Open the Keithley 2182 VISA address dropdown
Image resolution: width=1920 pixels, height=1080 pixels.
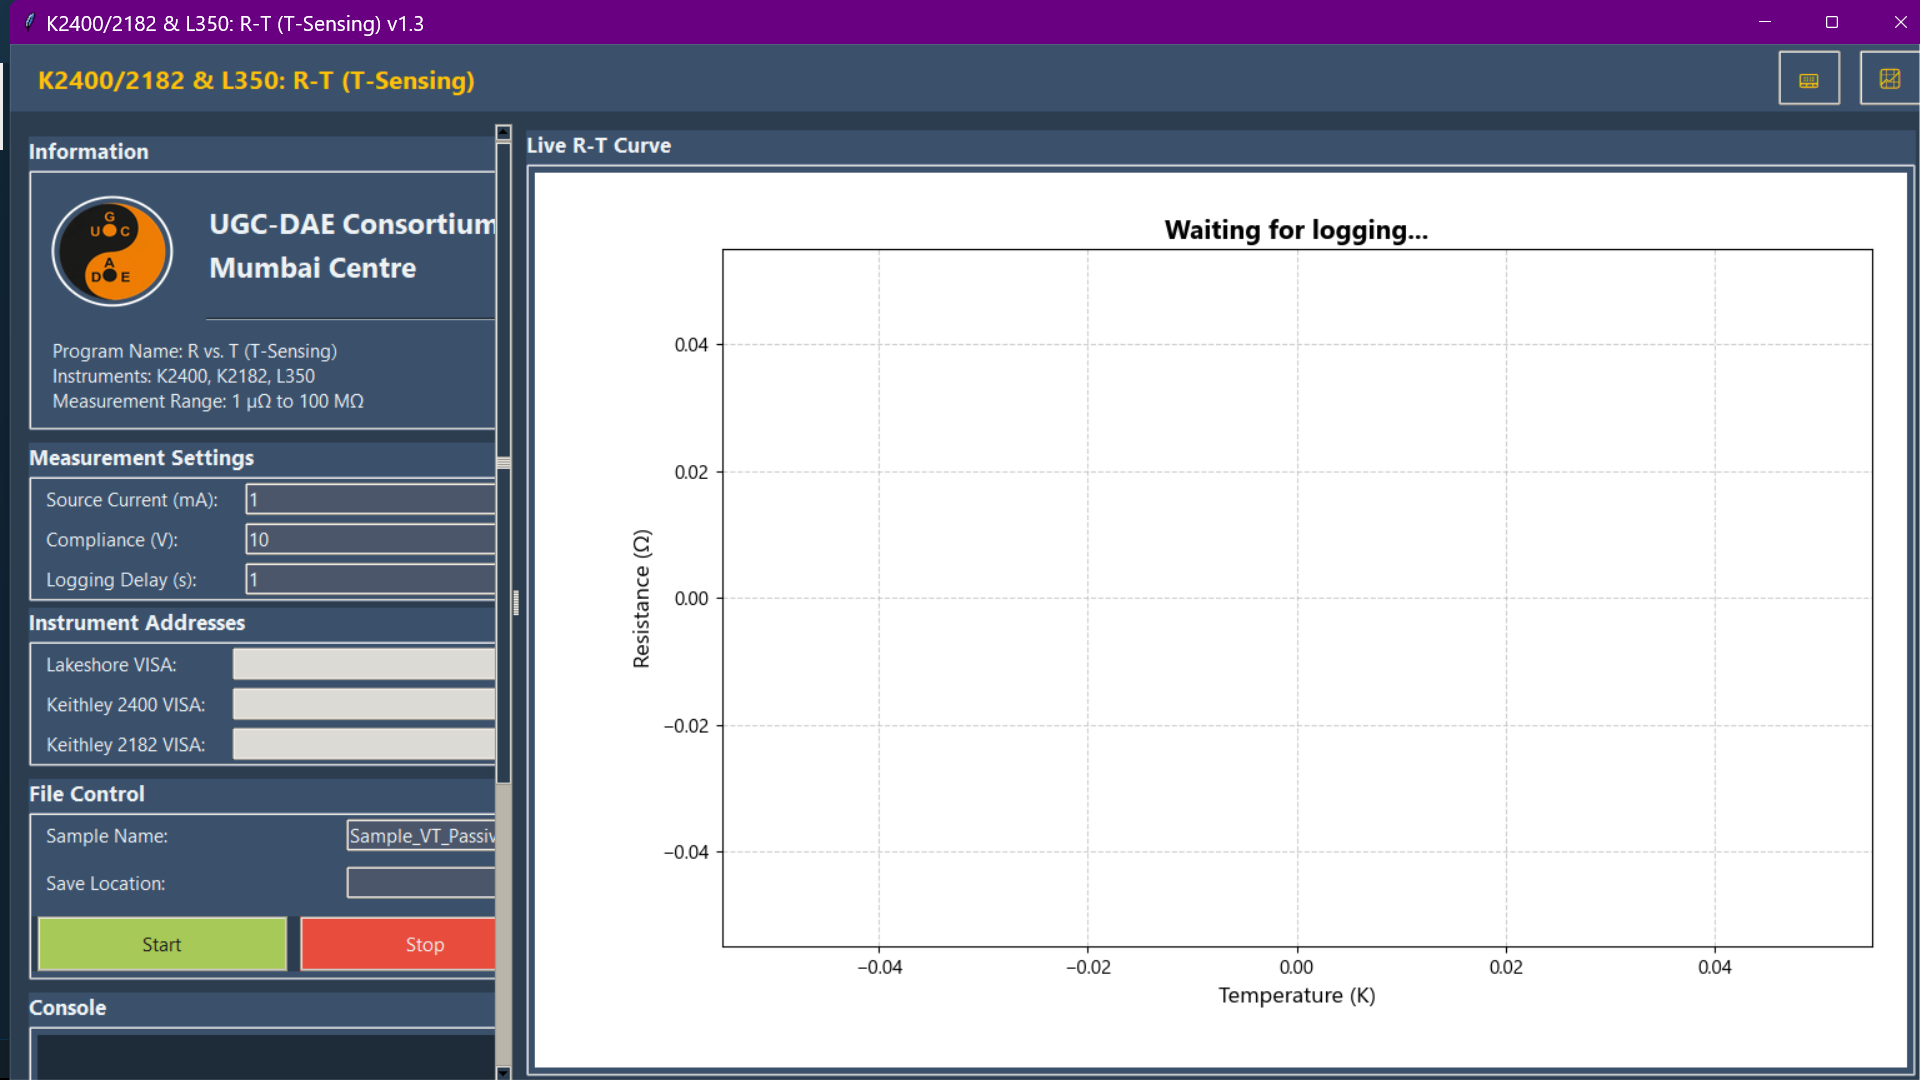(364, 744)
